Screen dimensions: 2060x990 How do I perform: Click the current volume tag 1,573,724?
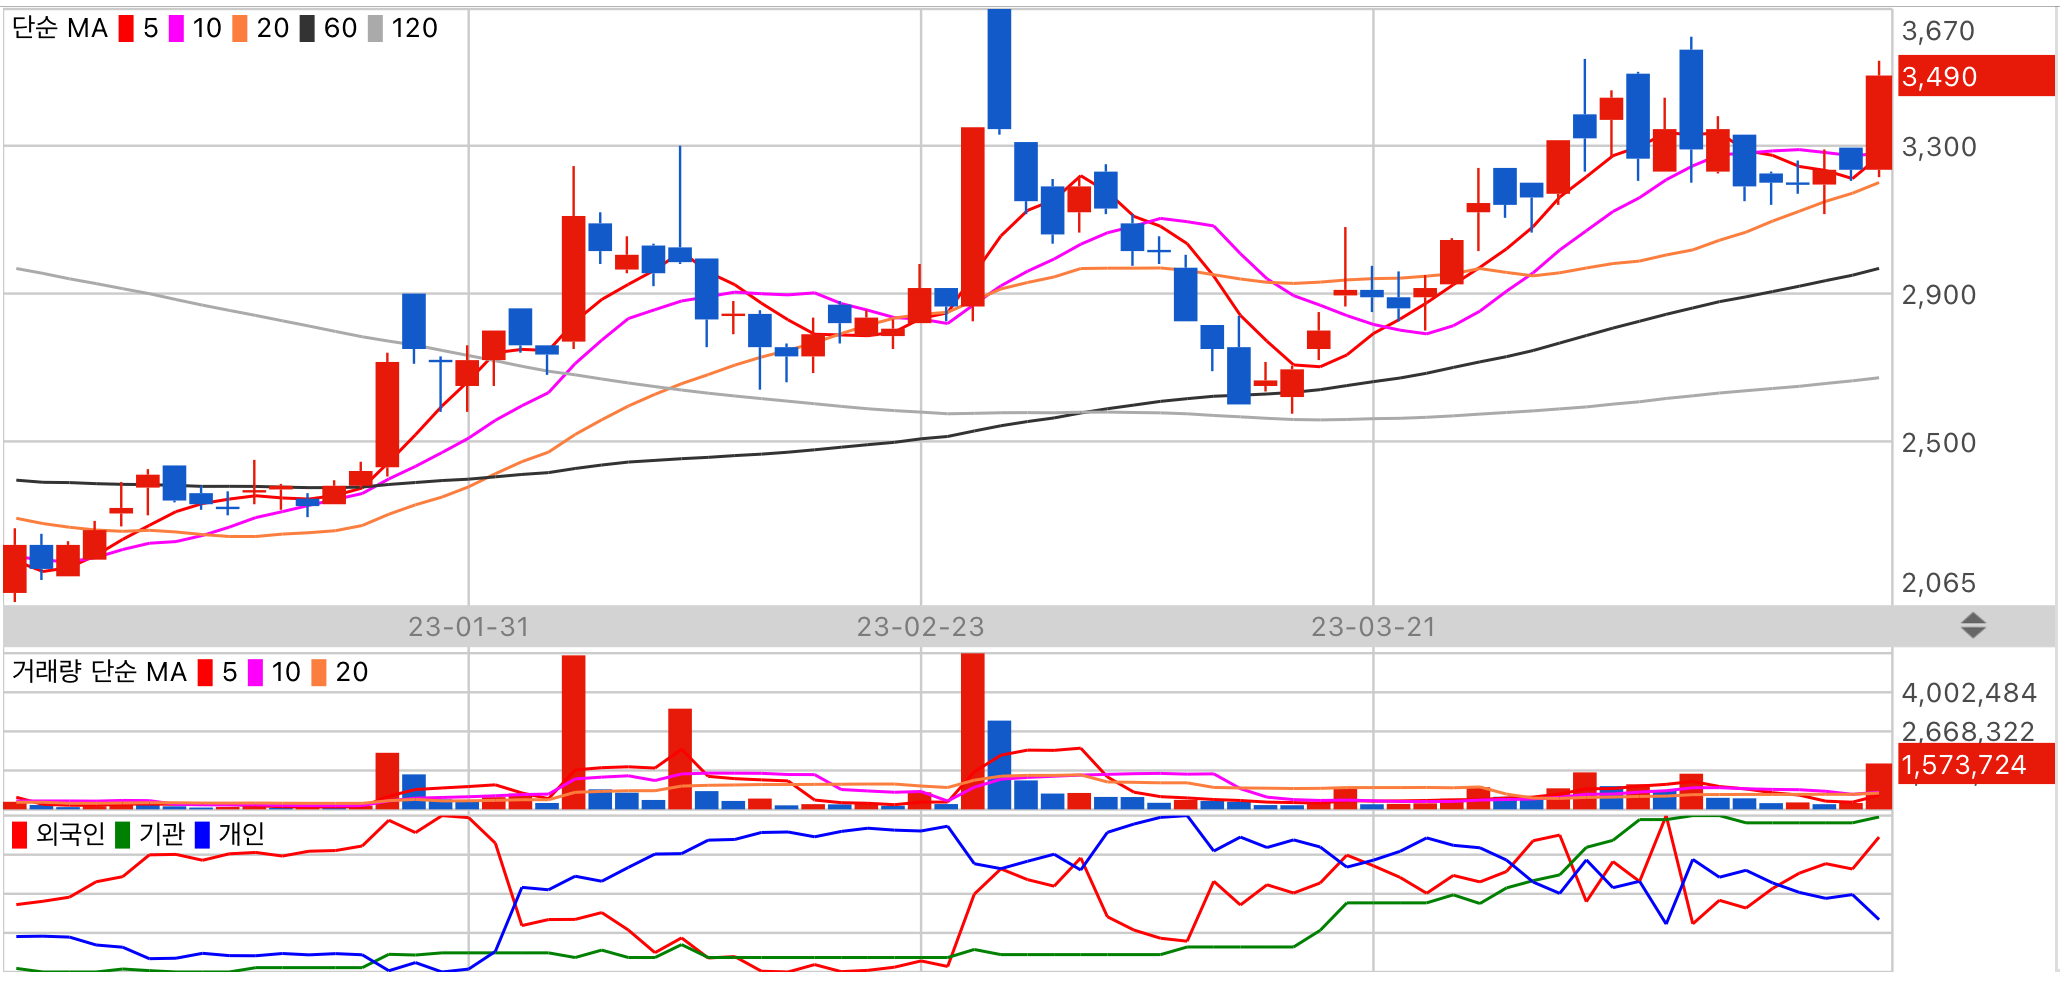pos(1976,764)
